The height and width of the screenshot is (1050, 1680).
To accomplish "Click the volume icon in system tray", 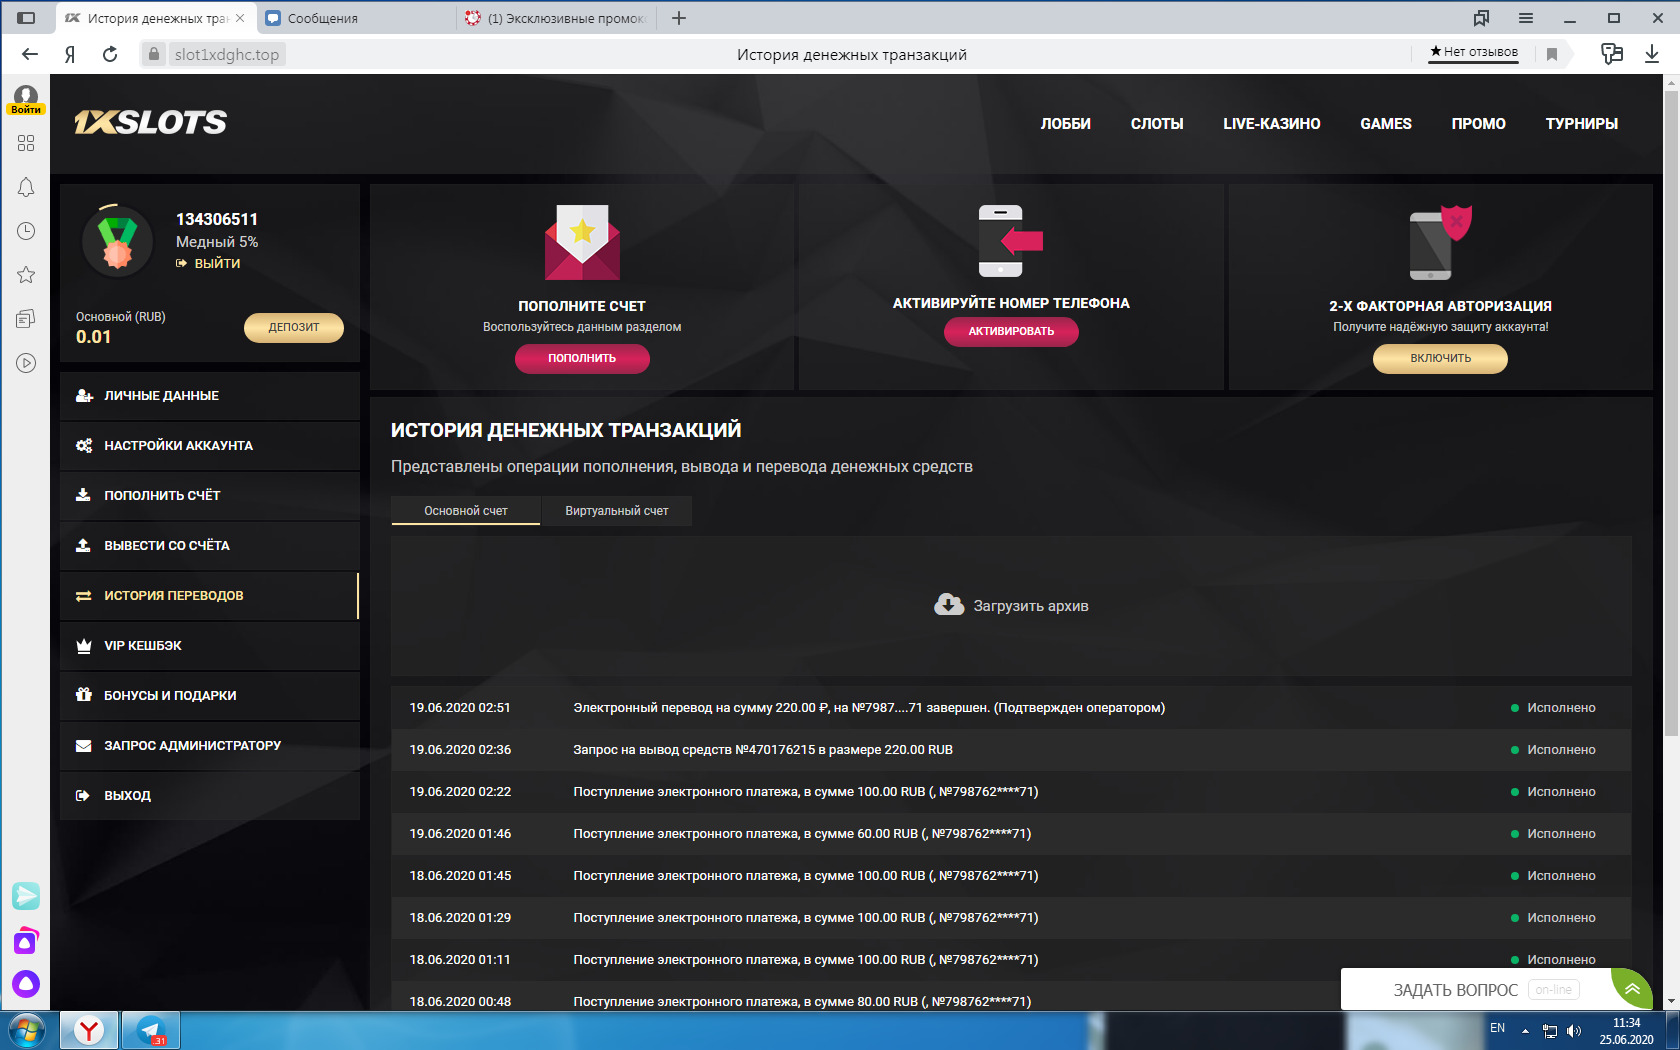I will coord(1574,1030).
